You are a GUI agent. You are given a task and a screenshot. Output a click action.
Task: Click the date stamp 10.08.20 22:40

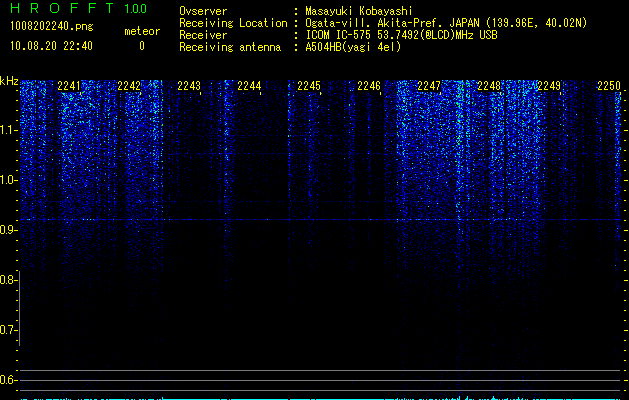[51, 46]
